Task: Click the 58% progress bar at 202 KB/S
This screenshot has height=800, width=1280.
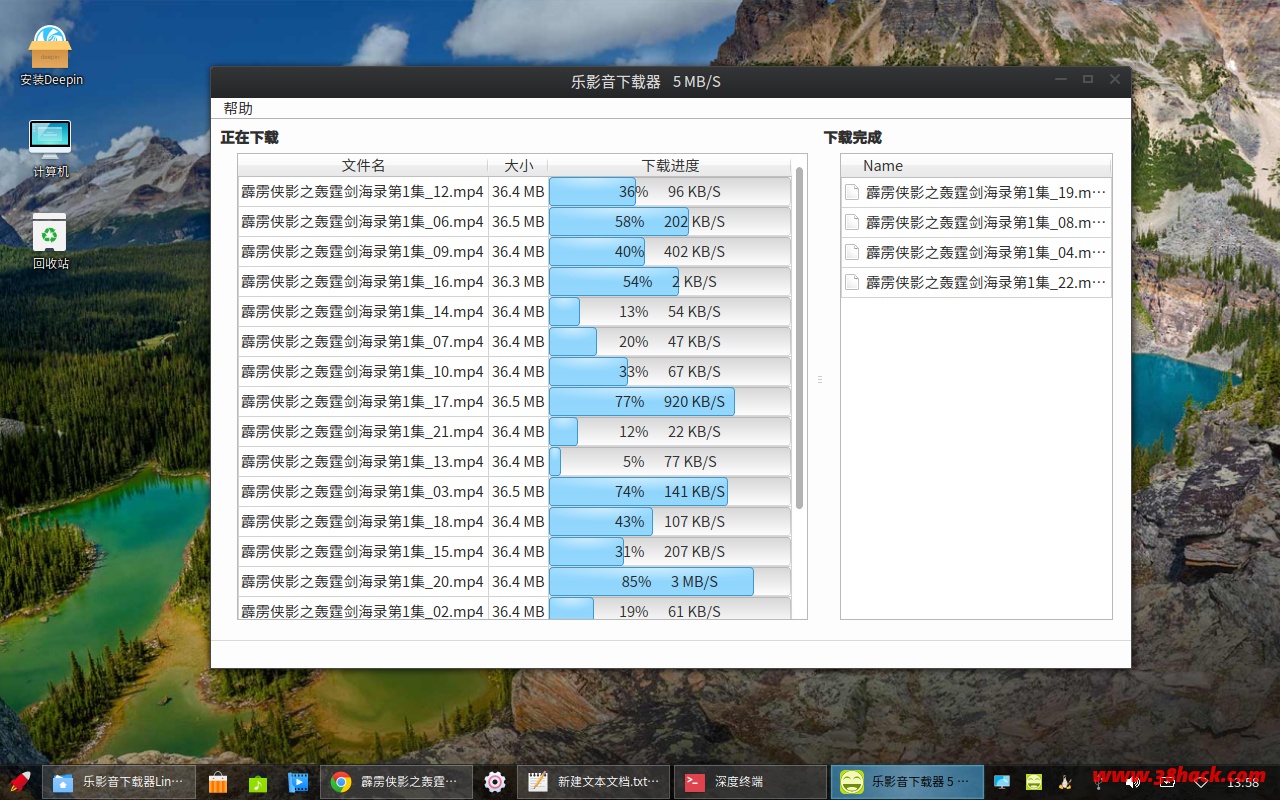Action: [x=669, y=221]
